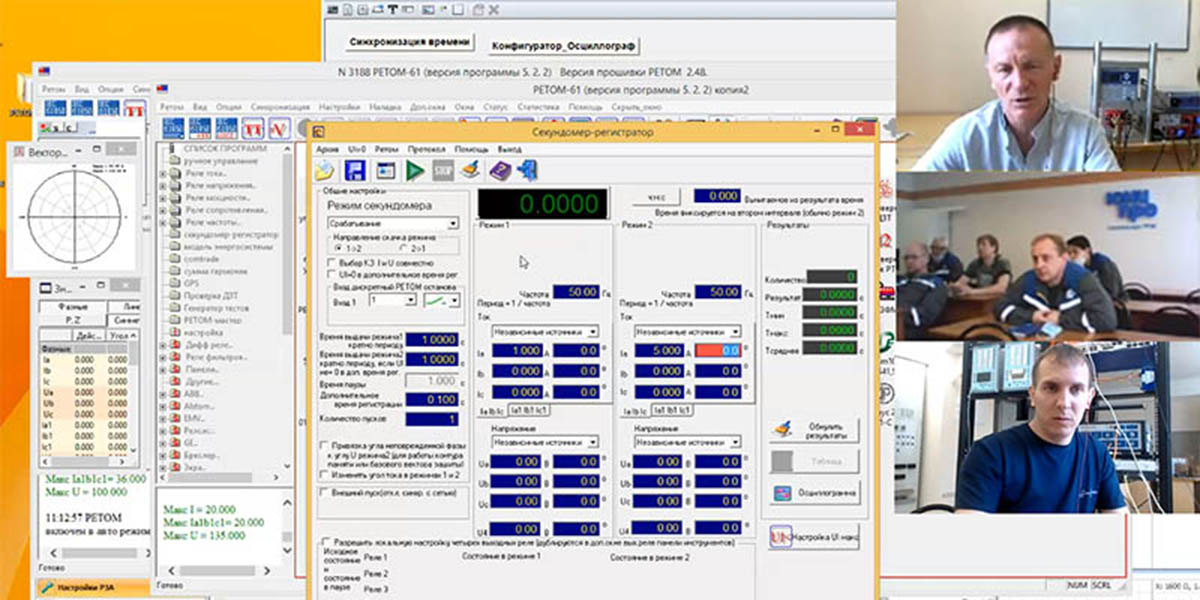Open the Срабатывание stopwatch mode dropdown
1200x600 pixels.
point(395,224)
